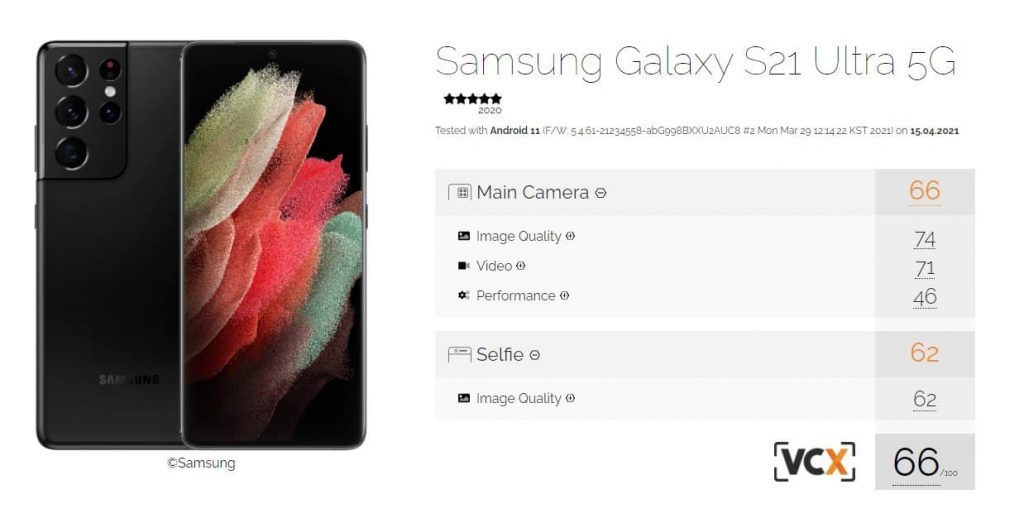The image size is (1024, 523).
Task: Open info icon next to Video
Action: tap(520, 266)
